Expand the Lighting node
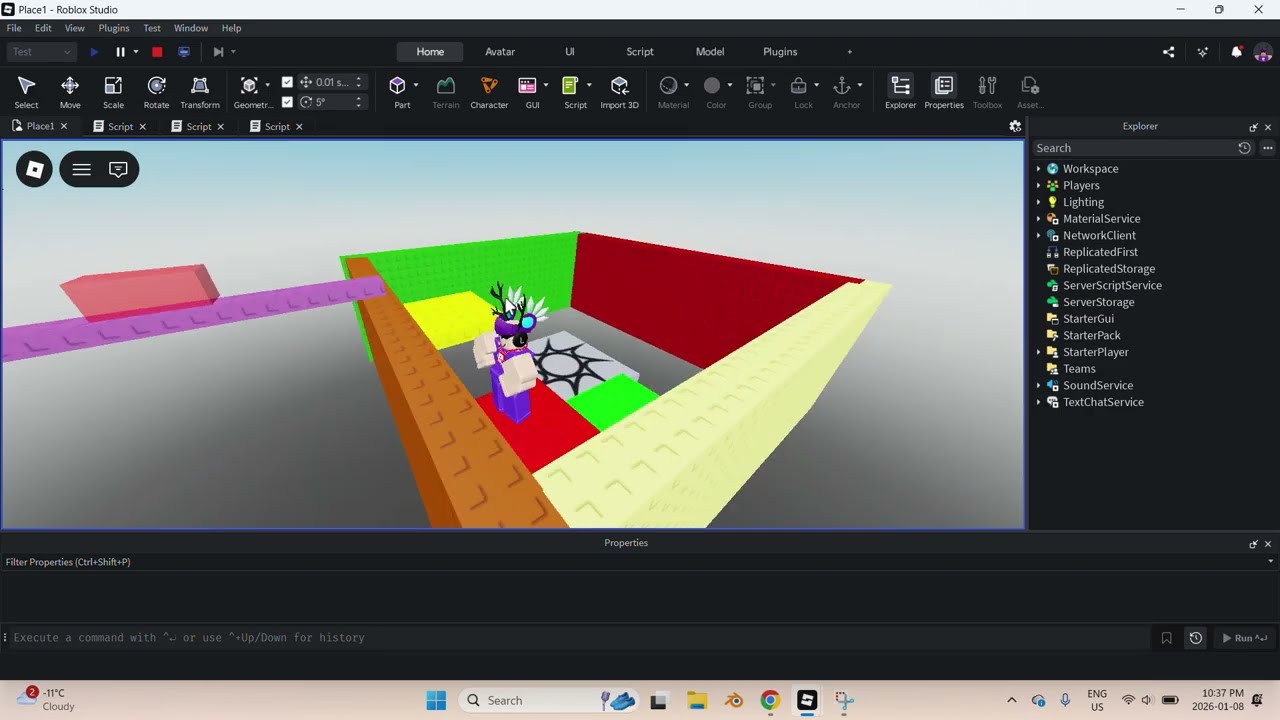The width and height of the screenshot is (1280, 720). pyautogui.click(x=1038, y=202)
